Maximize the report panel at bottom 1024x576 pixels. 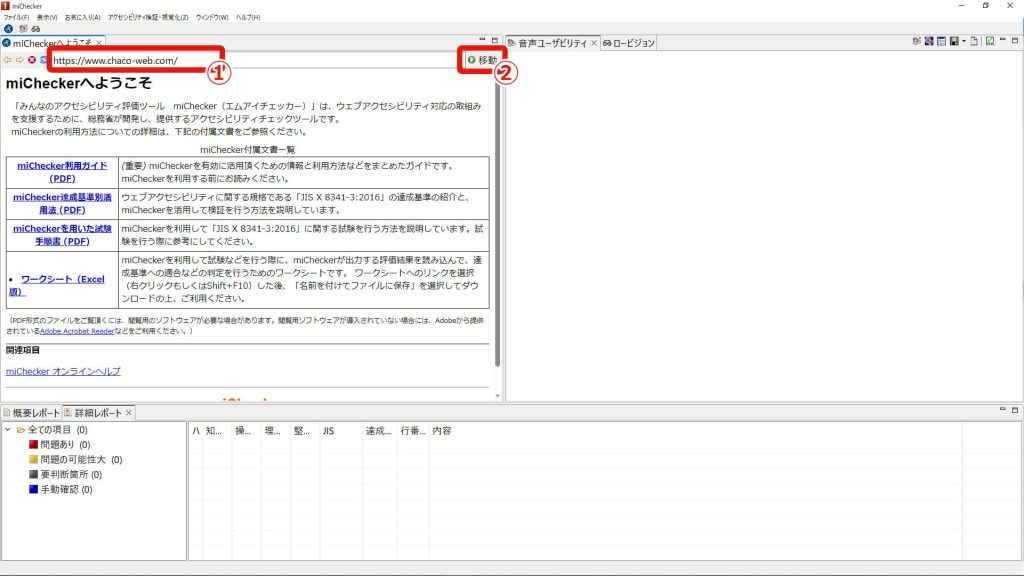tap(1015, 409)
